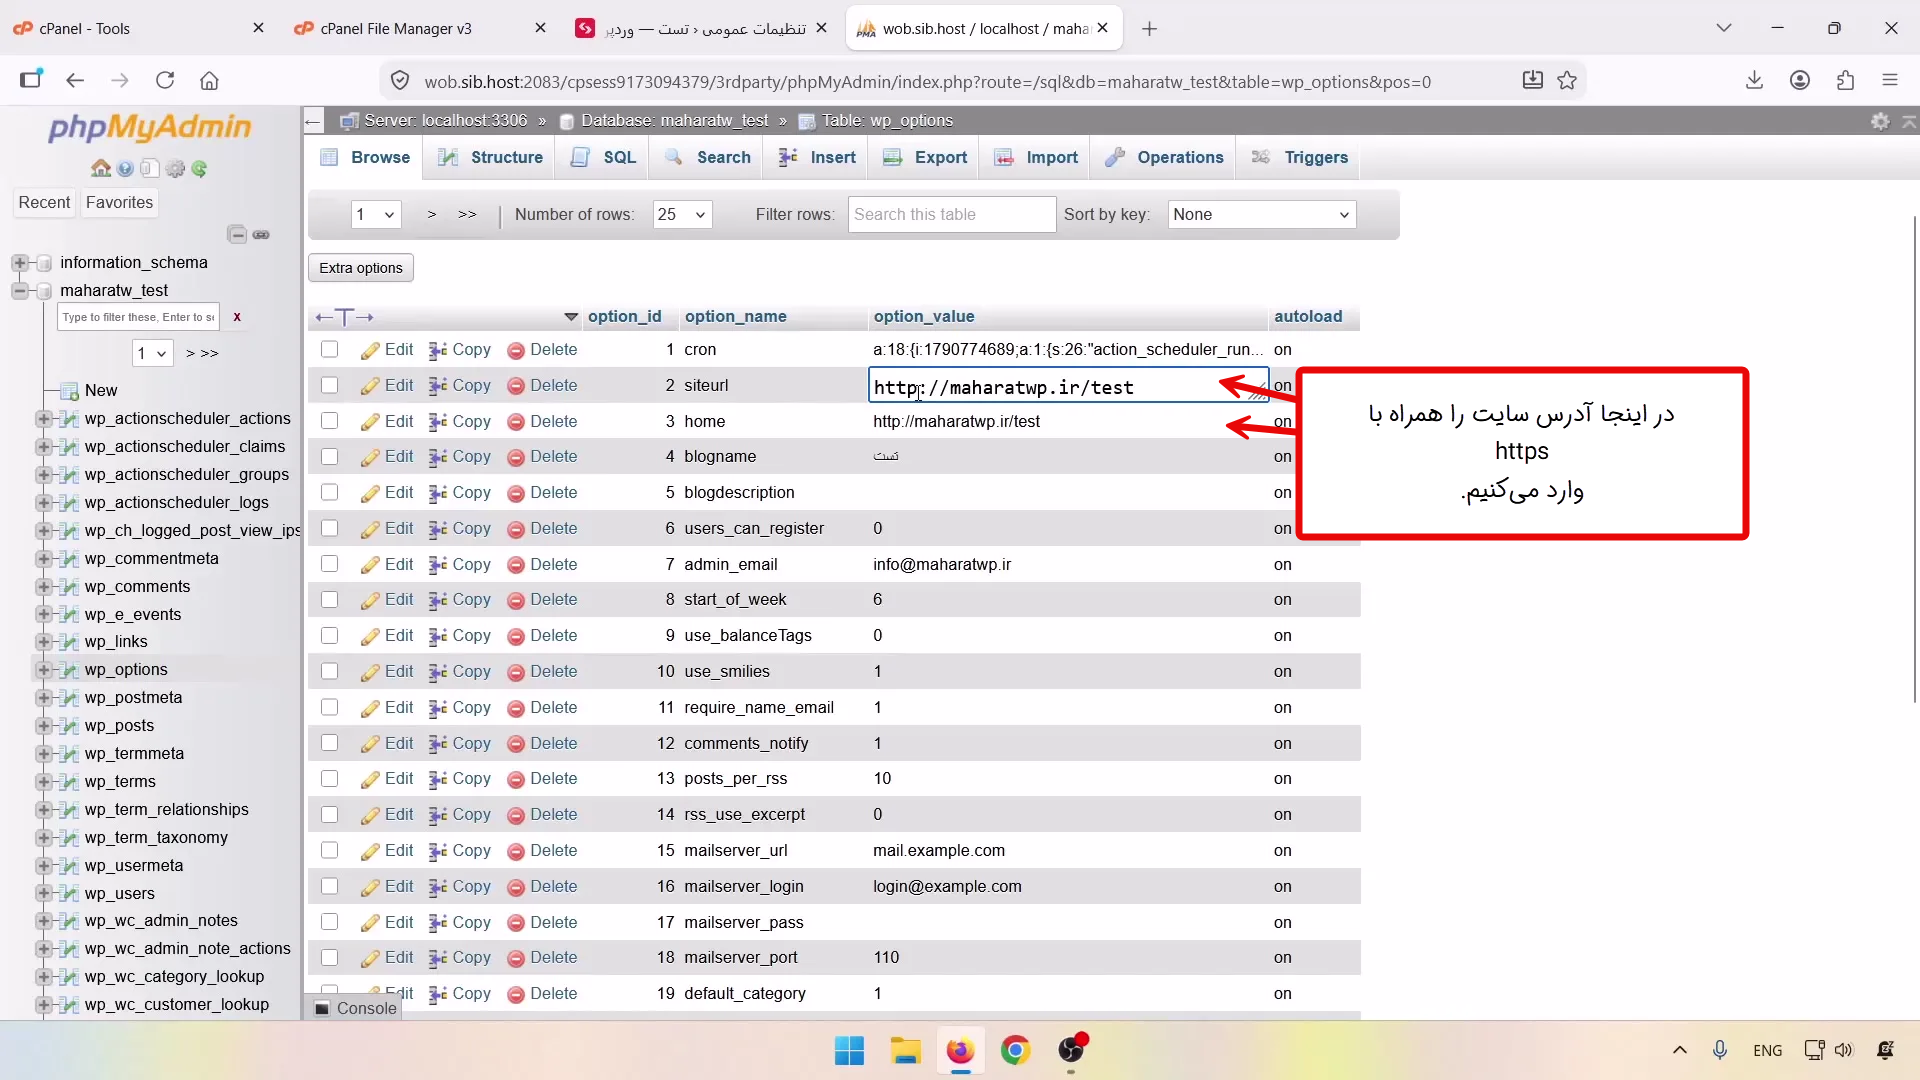Click the Extra options button

click(x=361, y=268)
